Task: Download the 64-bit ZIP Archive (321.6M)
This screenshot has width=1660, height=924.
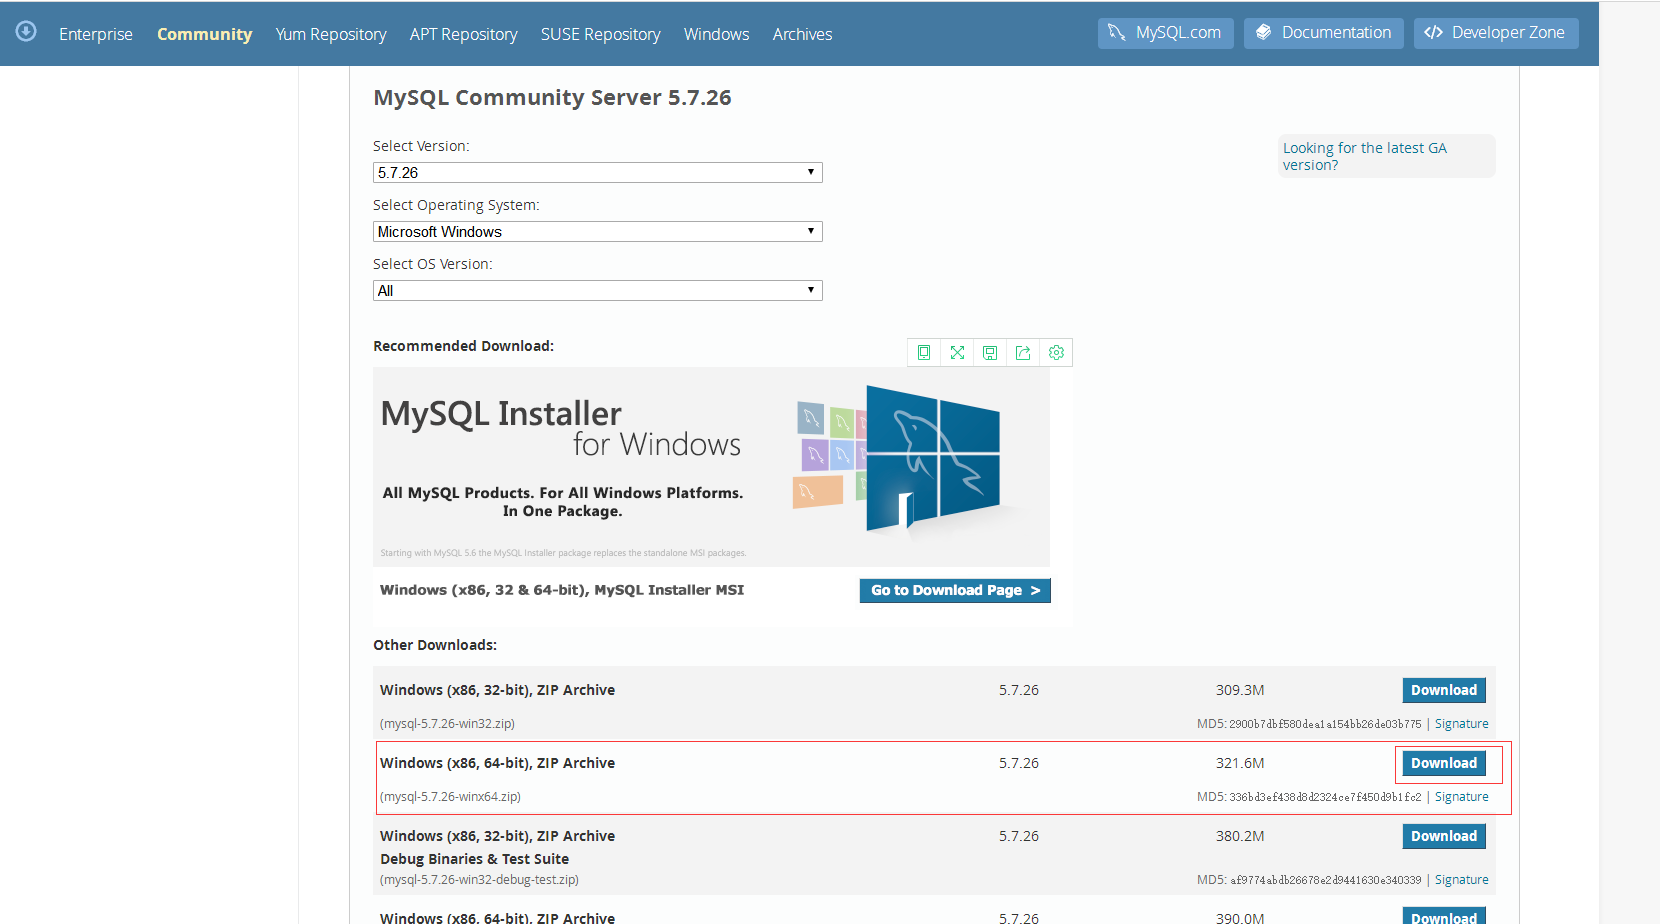Action: (x=1444, y=763)
